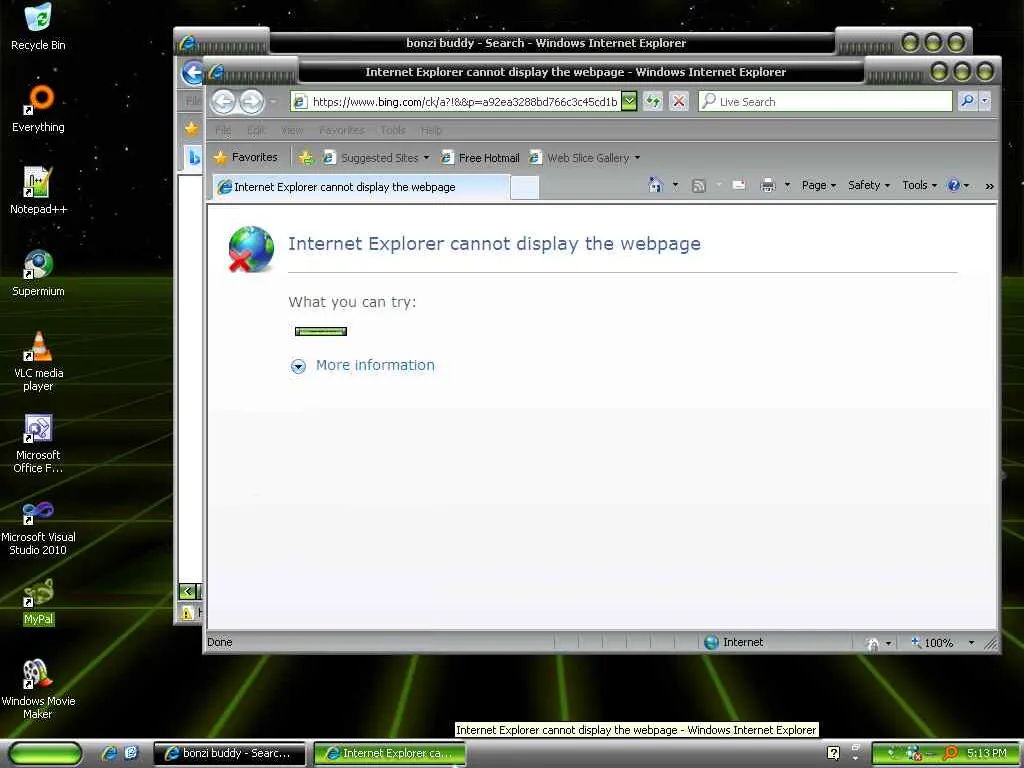Click the Bing tab icon in background window
The width and height of the screenshot is (1024, 768).
tap(194, 157)
